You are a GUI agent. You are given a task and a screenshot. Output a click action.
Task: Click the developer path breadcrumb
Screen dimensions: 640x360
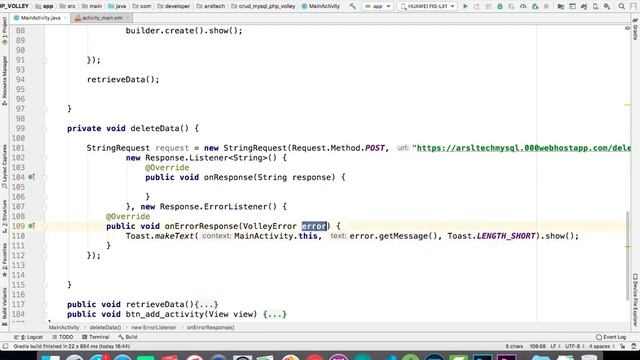173,6
